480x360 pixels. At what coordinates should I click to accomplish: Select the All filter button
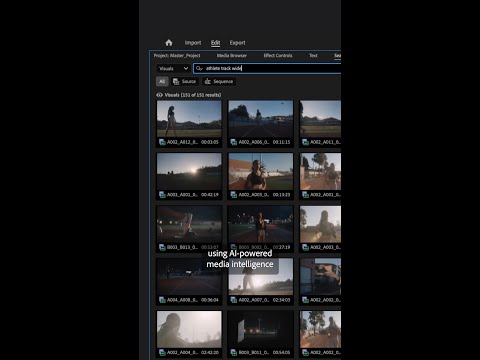162,81
